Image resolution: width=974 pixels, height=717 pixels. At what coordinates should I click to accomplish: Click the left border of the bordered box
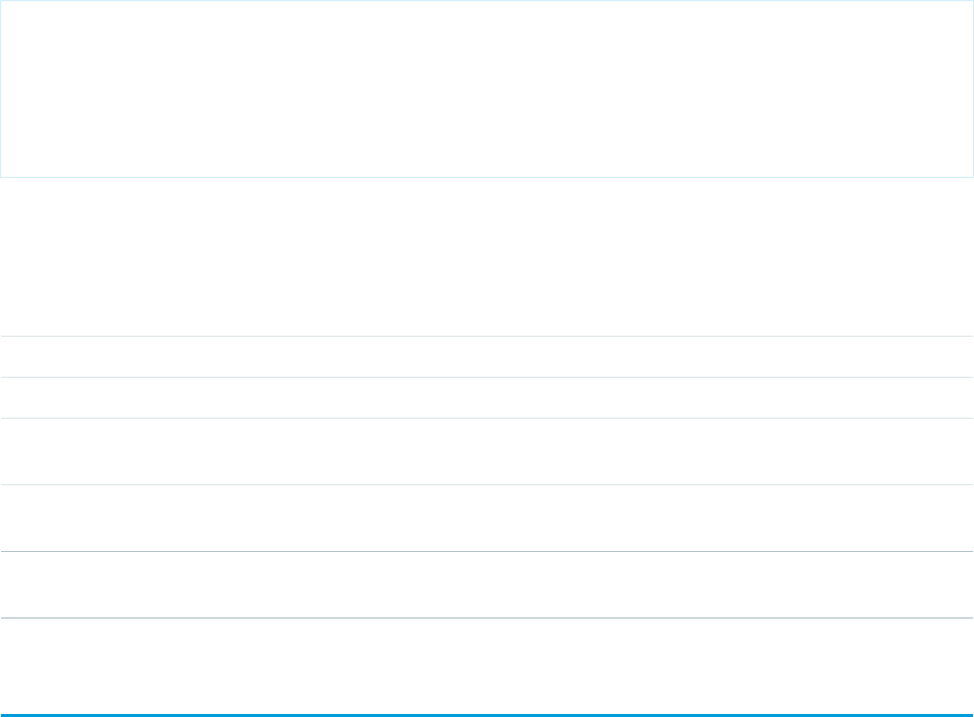point(1,89)
